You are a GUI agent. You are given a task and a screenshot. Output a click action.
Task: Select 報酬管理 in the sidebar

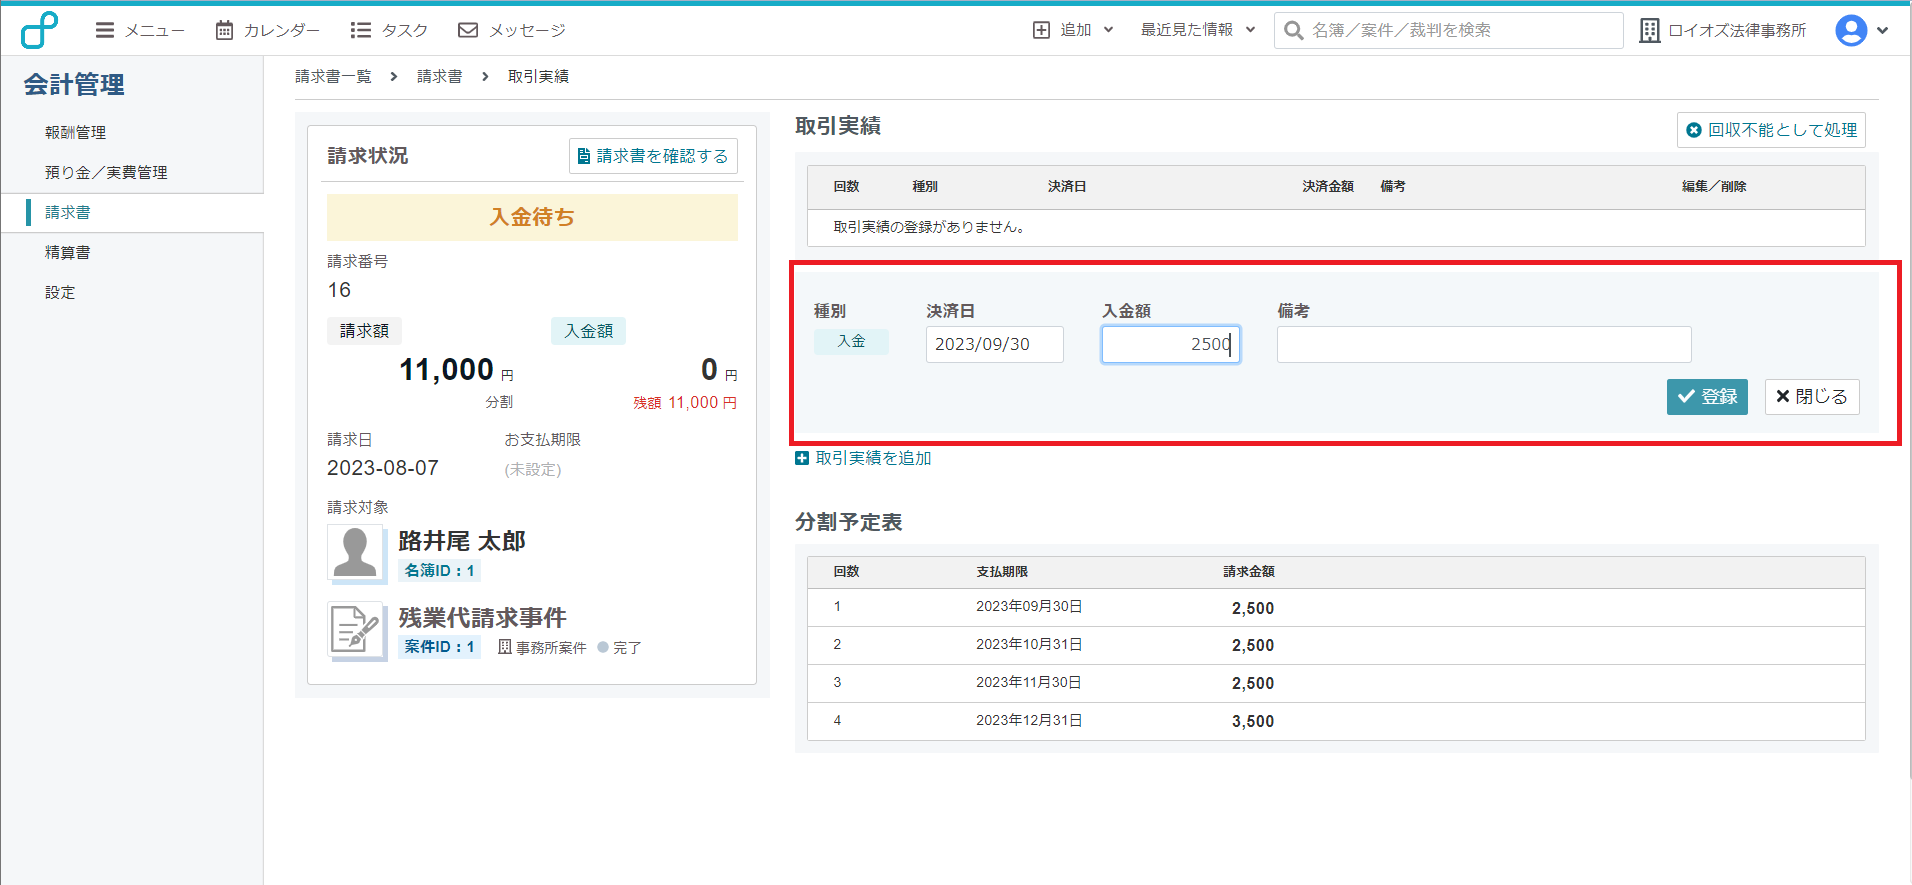[75, 132]
